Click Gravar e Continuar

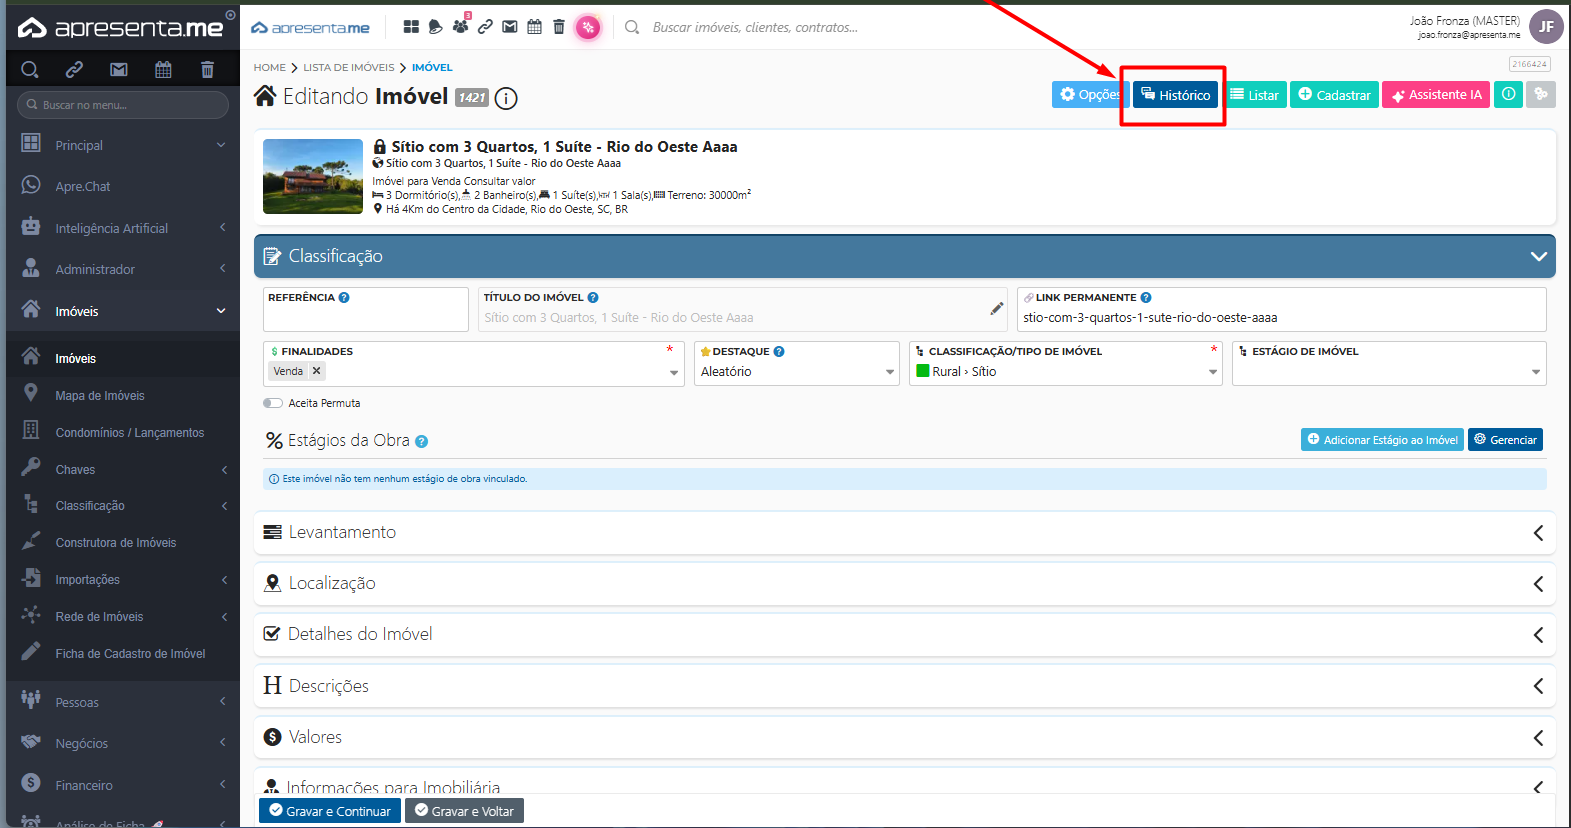[330, 811]
